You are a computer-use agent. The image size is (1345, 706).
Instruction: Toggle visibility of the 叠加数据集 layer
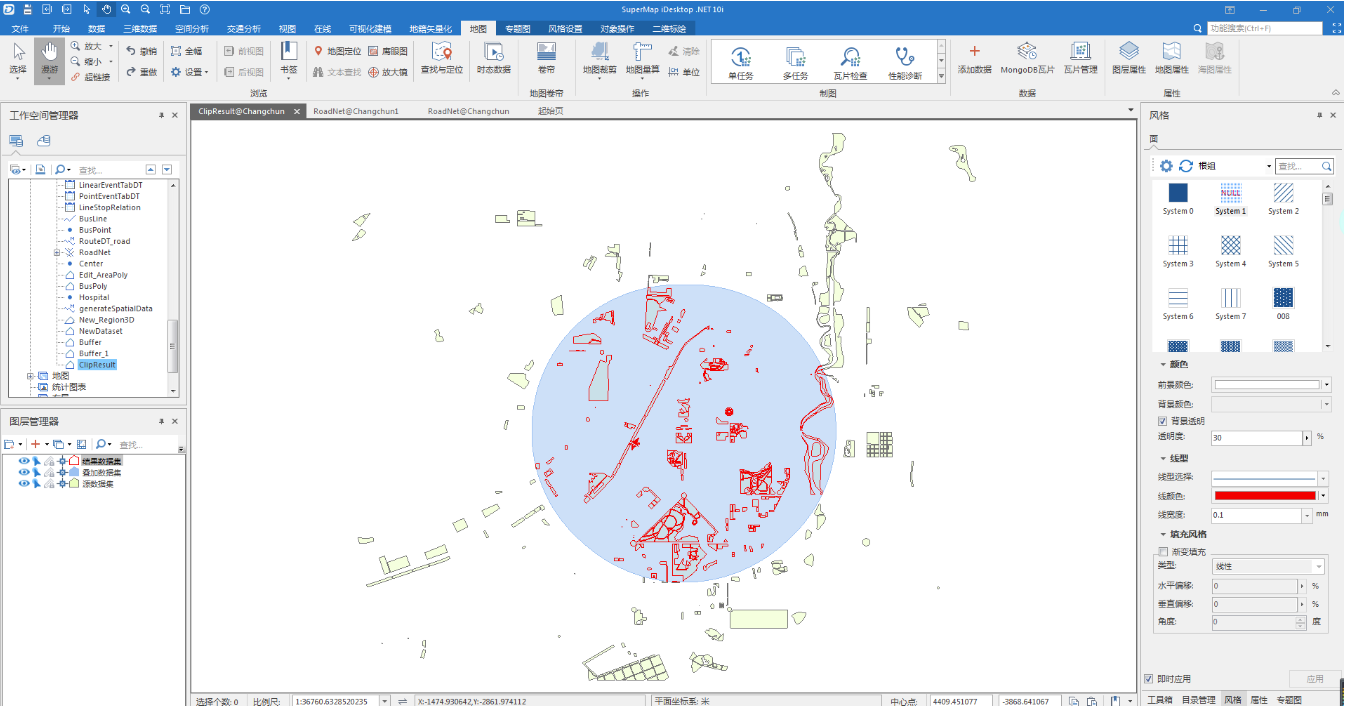[x=24, y=472]
